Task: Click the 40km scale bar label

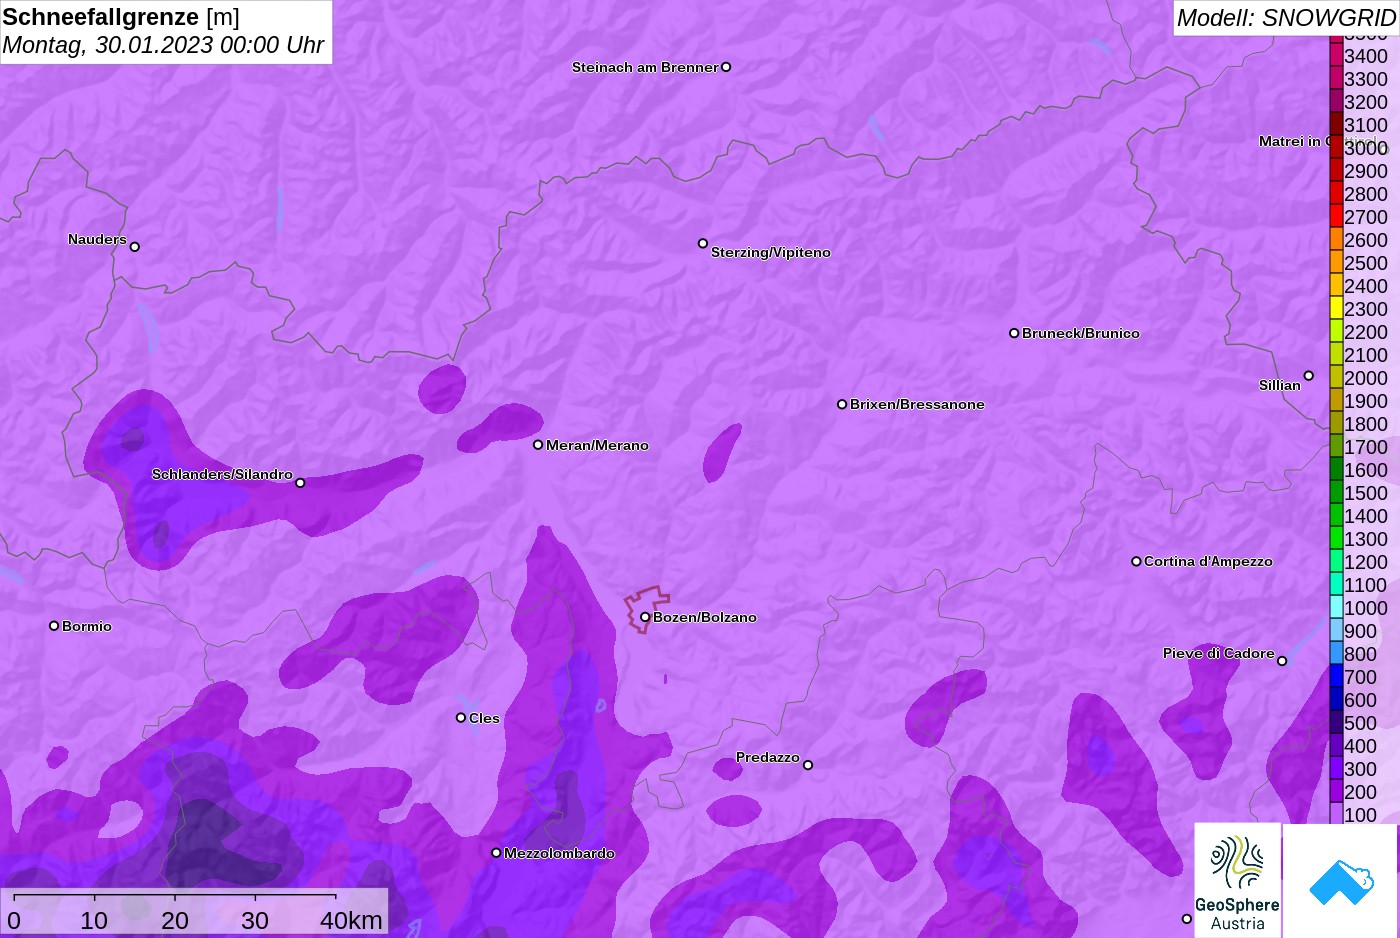Action: (x=351, y=920)
